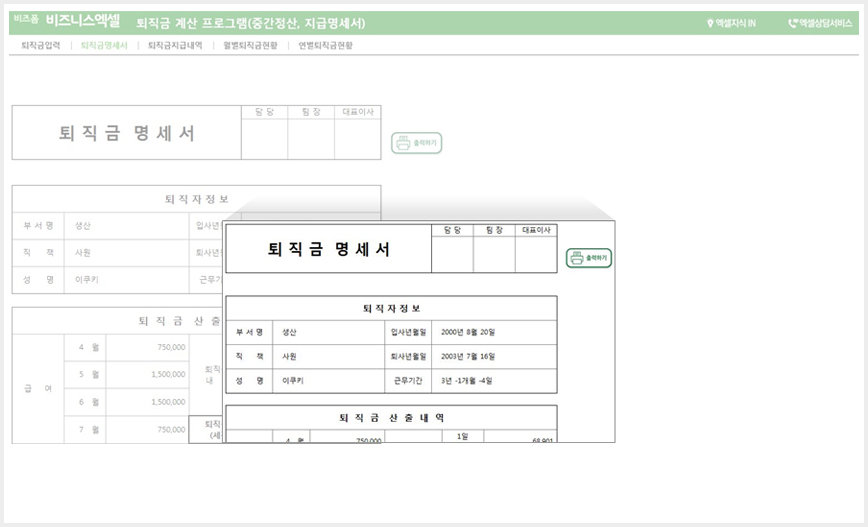Image resolution: width=868 pixels, height=527 pixels.
Task: Click the faded 팀장 header in background sheet
Action: 311,112
